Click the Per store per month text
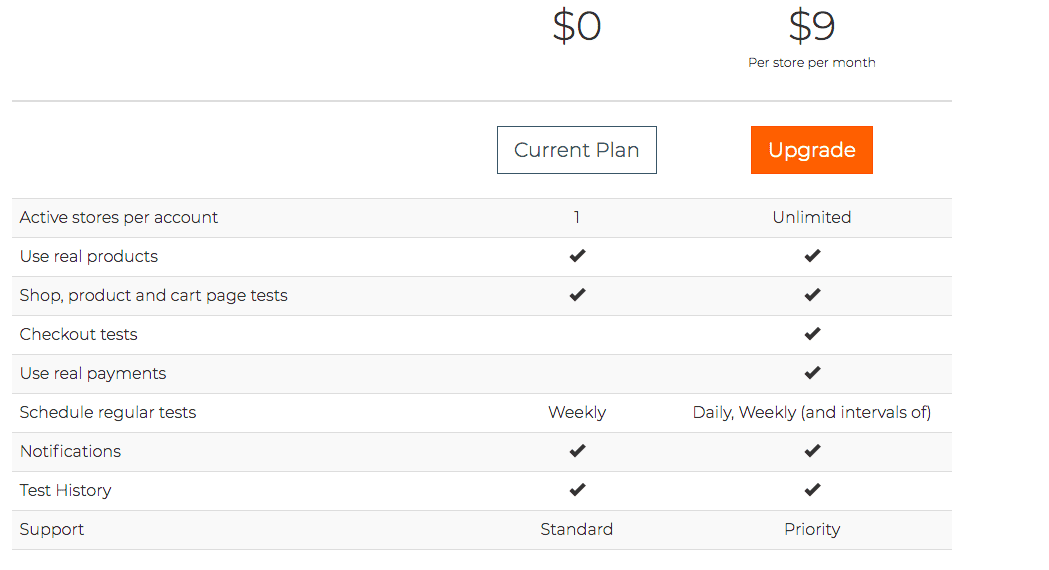Viewport: 1049px width, 570px height. (812, 62)
